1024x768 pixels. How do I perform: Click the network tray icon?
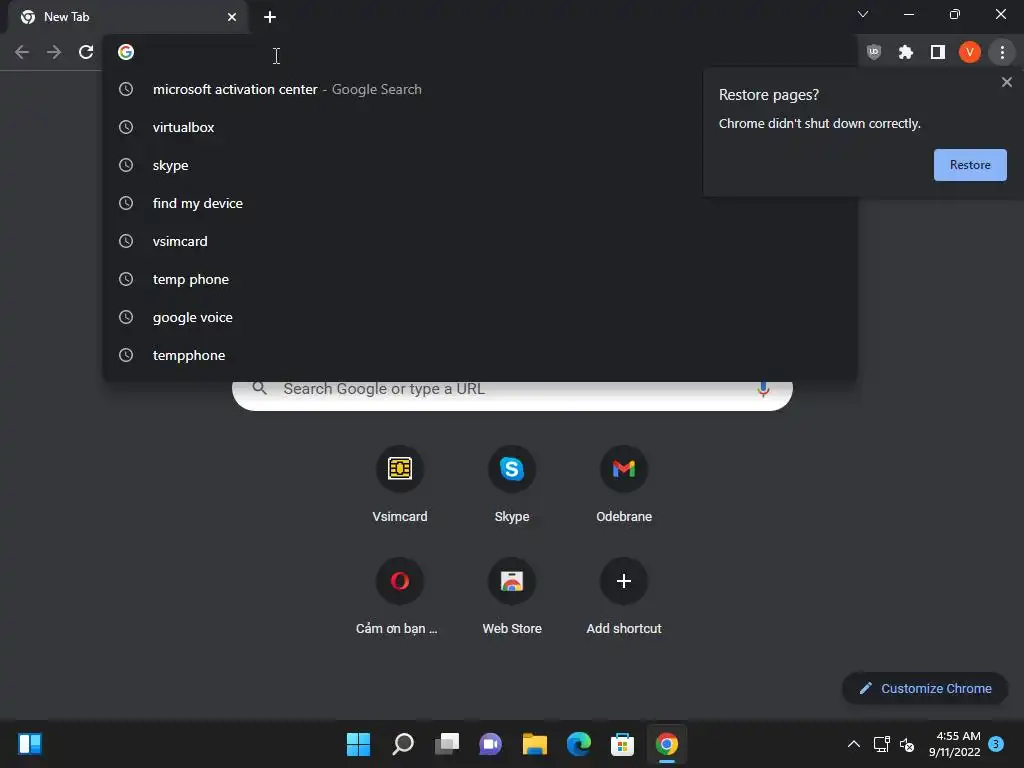click(882, 744)
